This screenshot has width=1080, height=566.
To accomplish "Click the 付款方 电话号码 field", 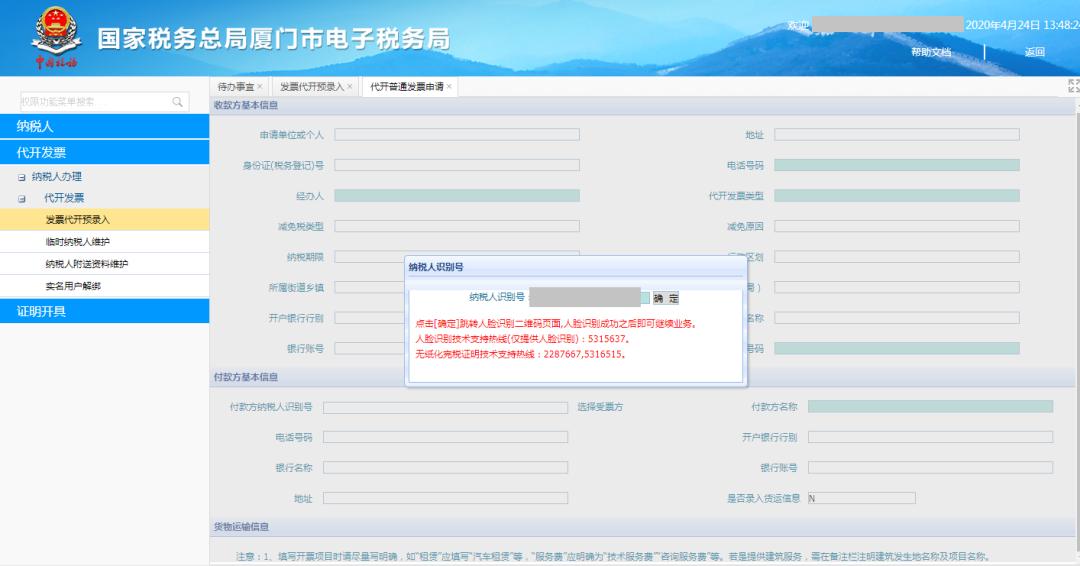I will click(x=446, y=437).
